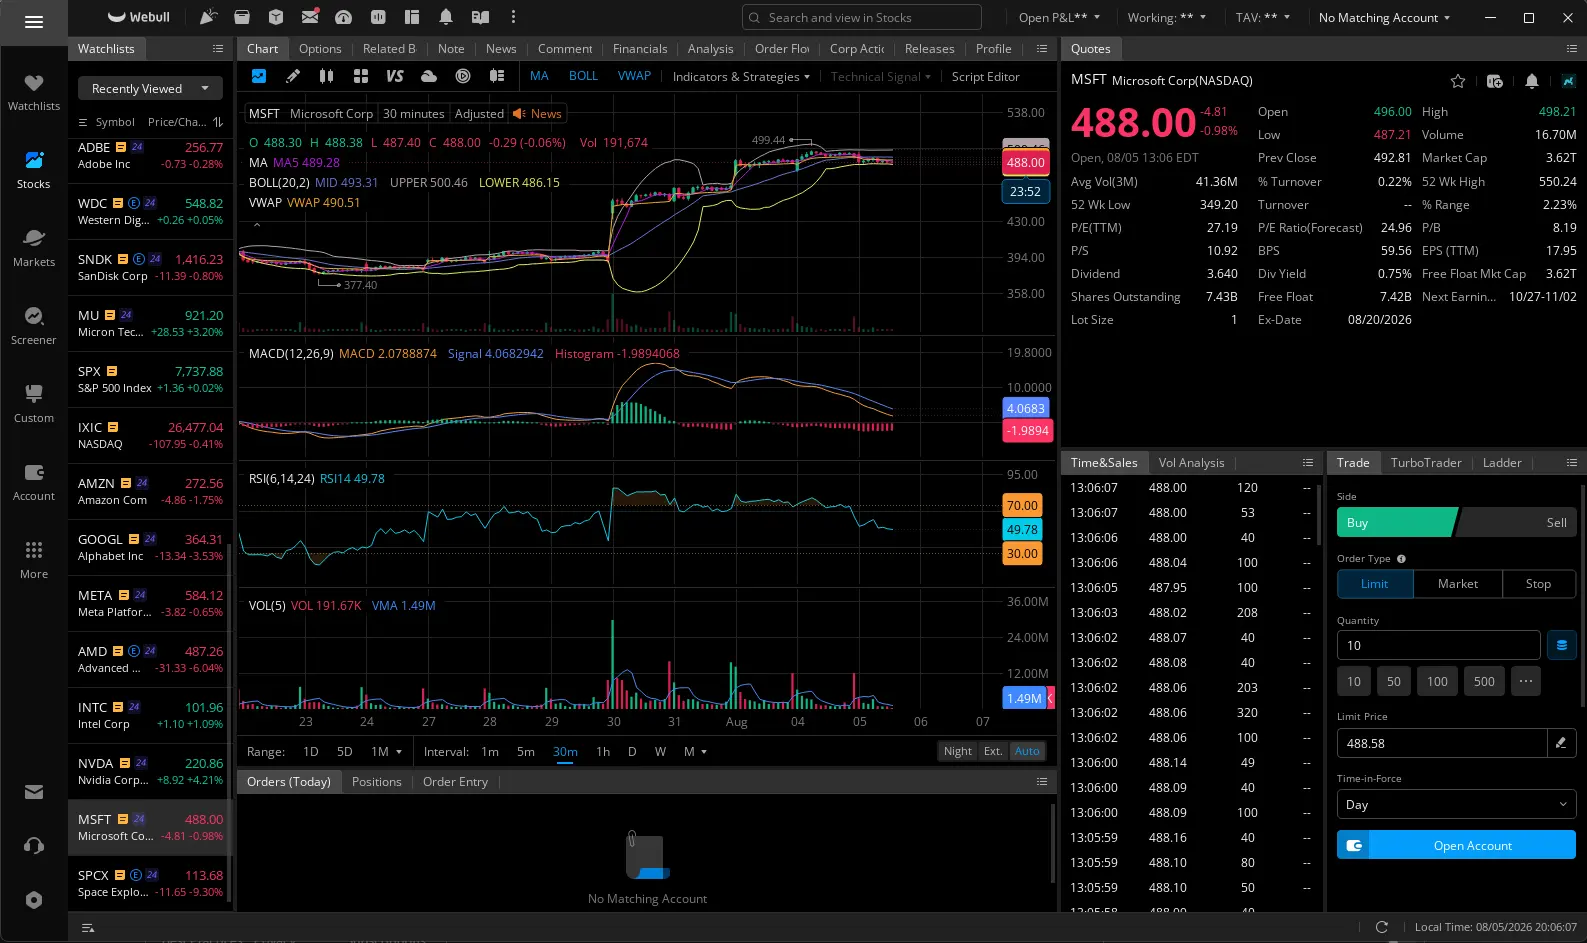
Task: Click the VS compare icon on chart toolbar
Action: coord(395,76)
